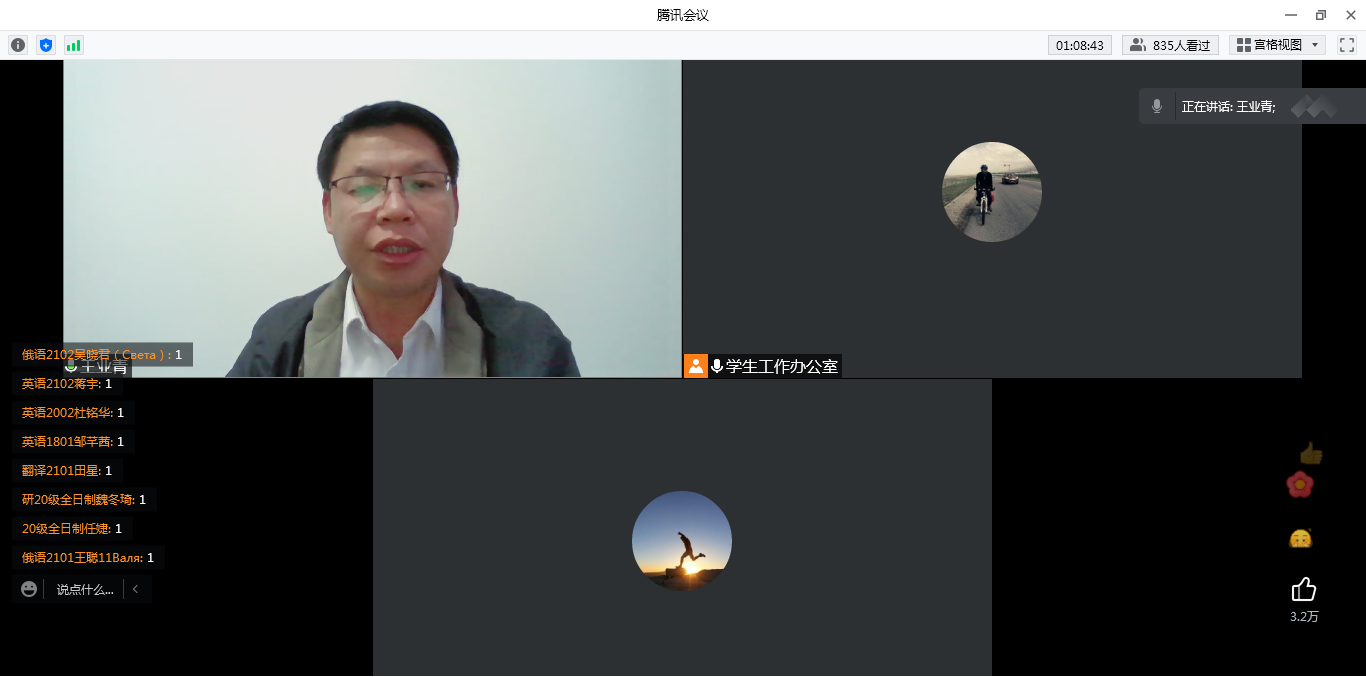Open the meeting info icon
Image resolution: width=1366 pixels, height=677 pixels.
pyautogui.click(x=18, y=45)
